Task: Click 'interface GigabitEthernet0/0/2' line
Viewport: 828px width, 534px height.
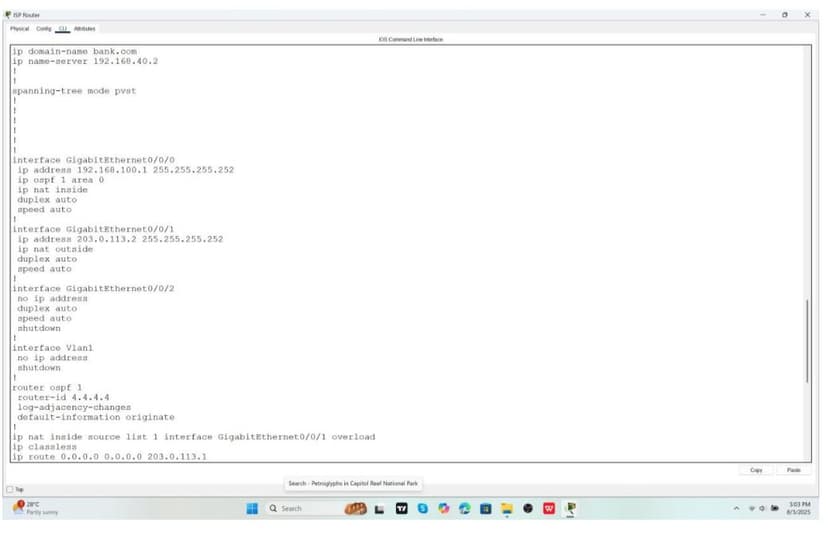Action: tap(93, 288)
